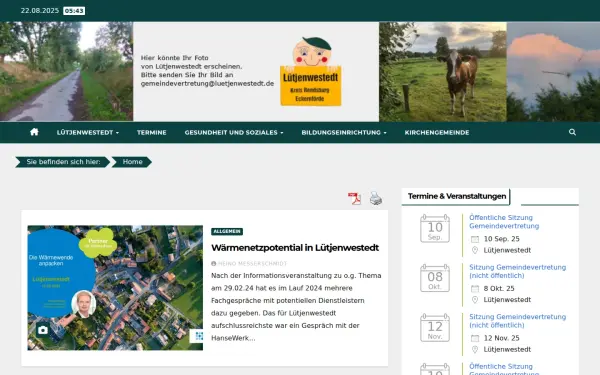Click small date icon beside 12 Nov. 25

pyautogui.click(x=475, y=338)
